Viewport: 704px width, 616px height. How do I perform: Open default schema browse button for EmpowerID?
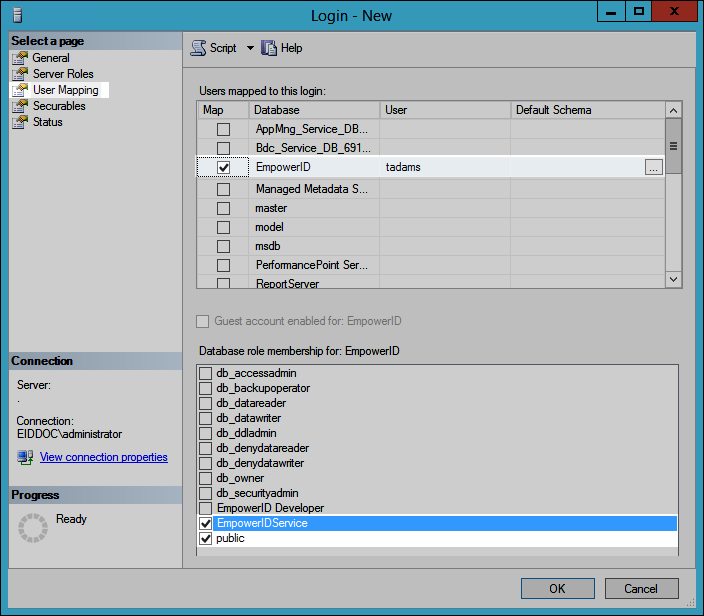click(653, 168)
